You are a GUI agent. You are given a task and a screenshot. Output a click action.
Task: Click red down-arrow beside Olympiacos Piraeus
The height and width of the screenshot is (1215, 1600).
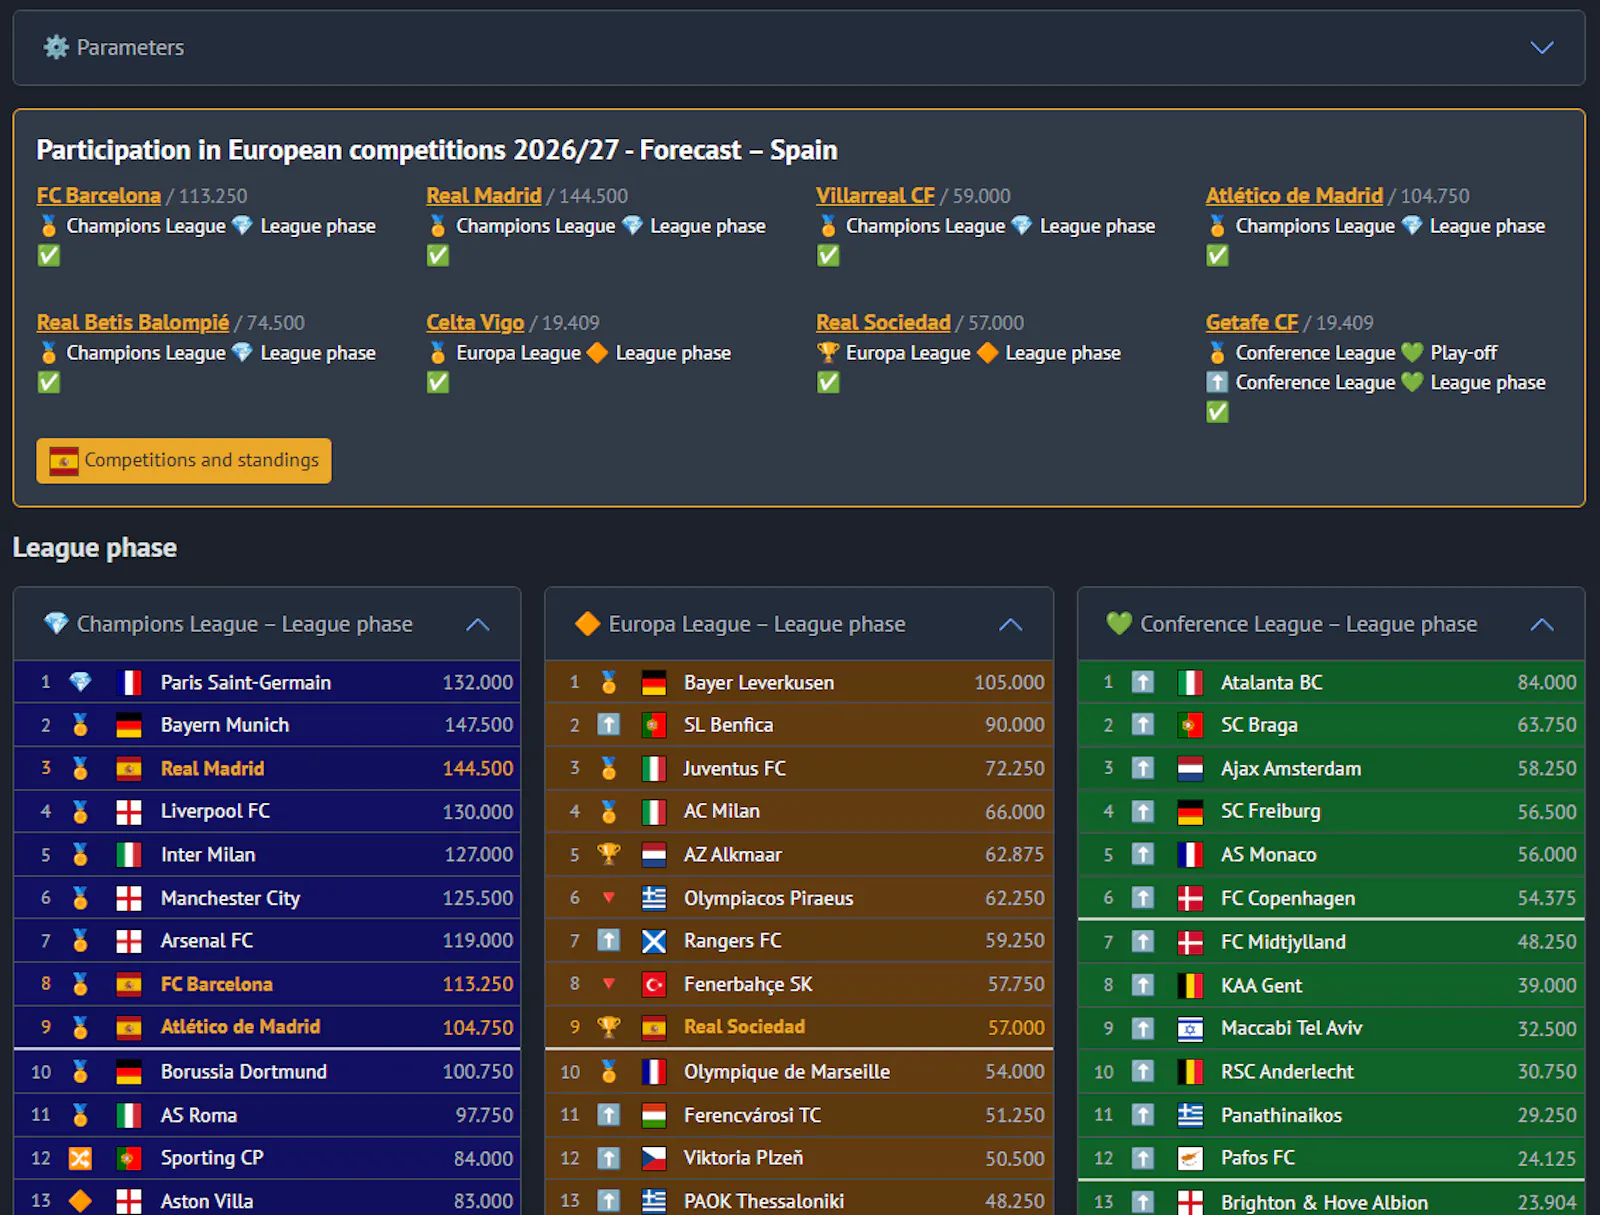[608, 898]
